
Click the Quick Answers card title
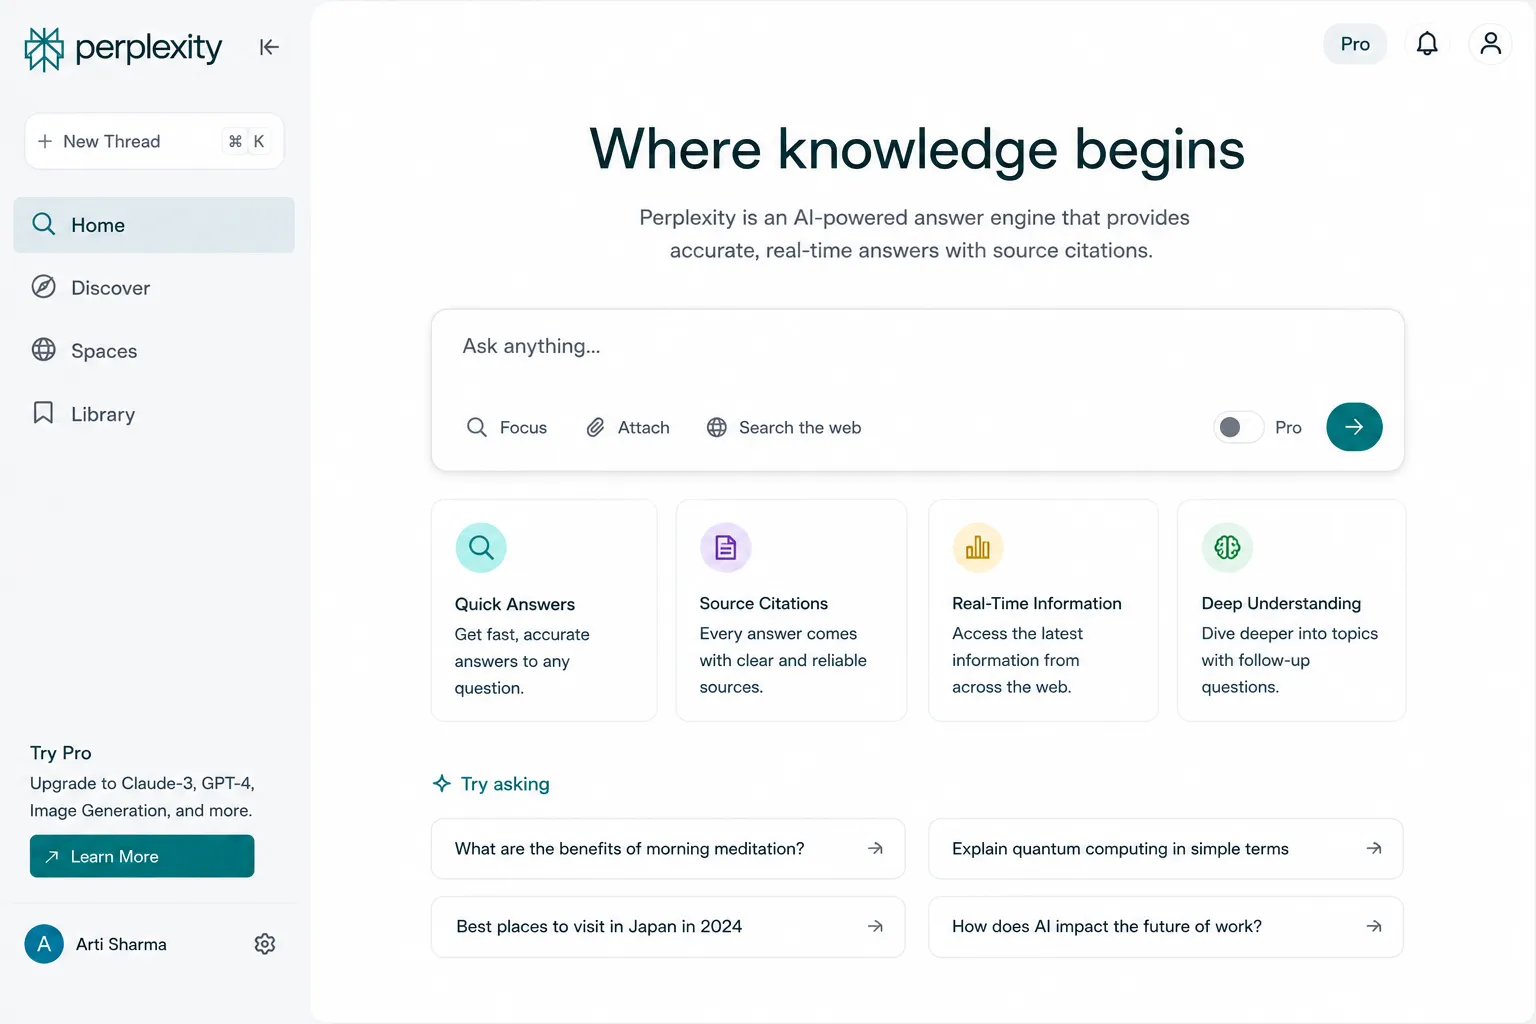pyautogui.click(x=515, y=604)
